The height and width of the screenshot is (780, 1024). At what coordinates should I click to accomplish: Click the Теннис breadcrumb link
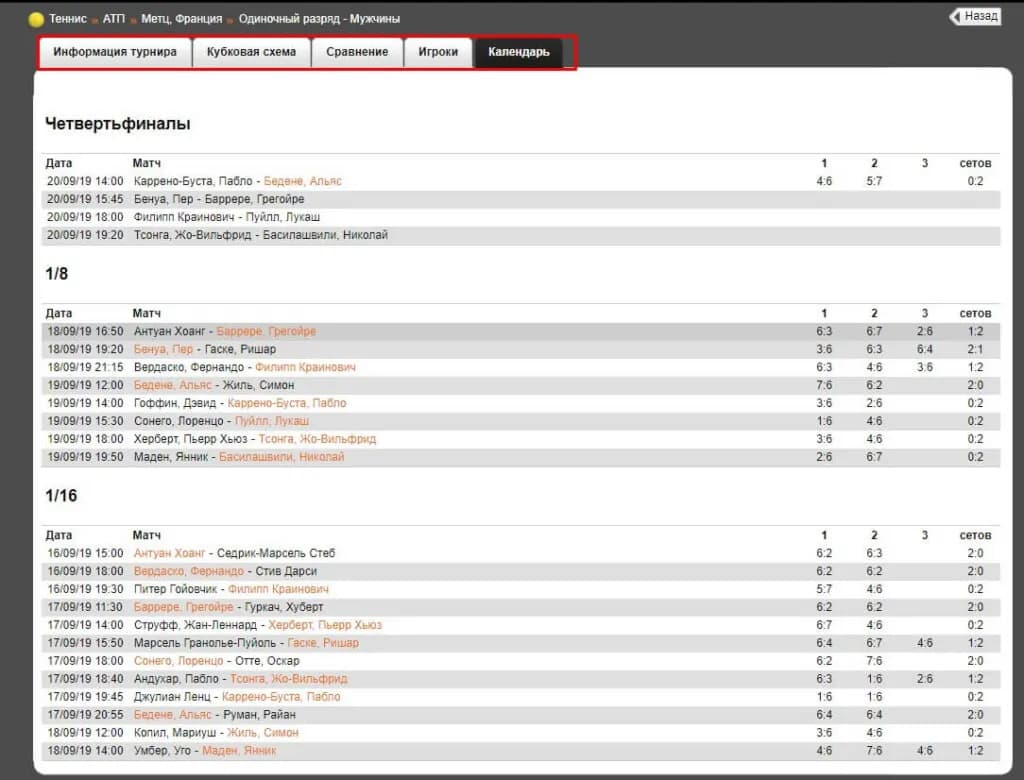coord(68,19)
